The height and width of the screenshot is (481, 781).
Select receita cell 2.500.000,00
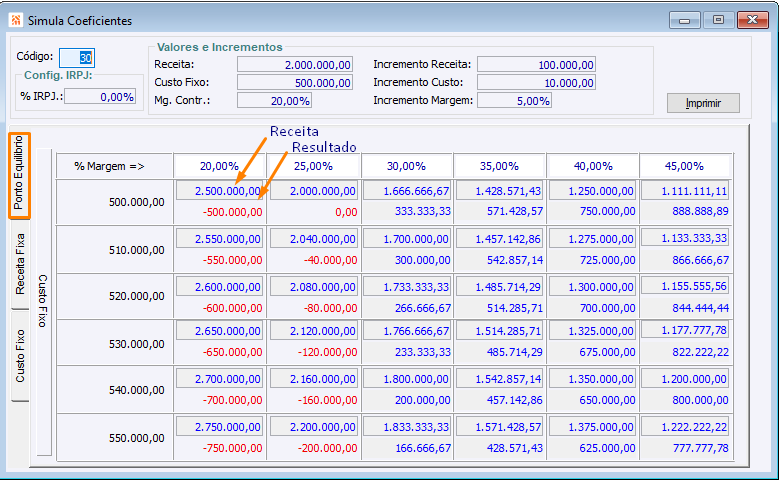[x=219, y=191]
